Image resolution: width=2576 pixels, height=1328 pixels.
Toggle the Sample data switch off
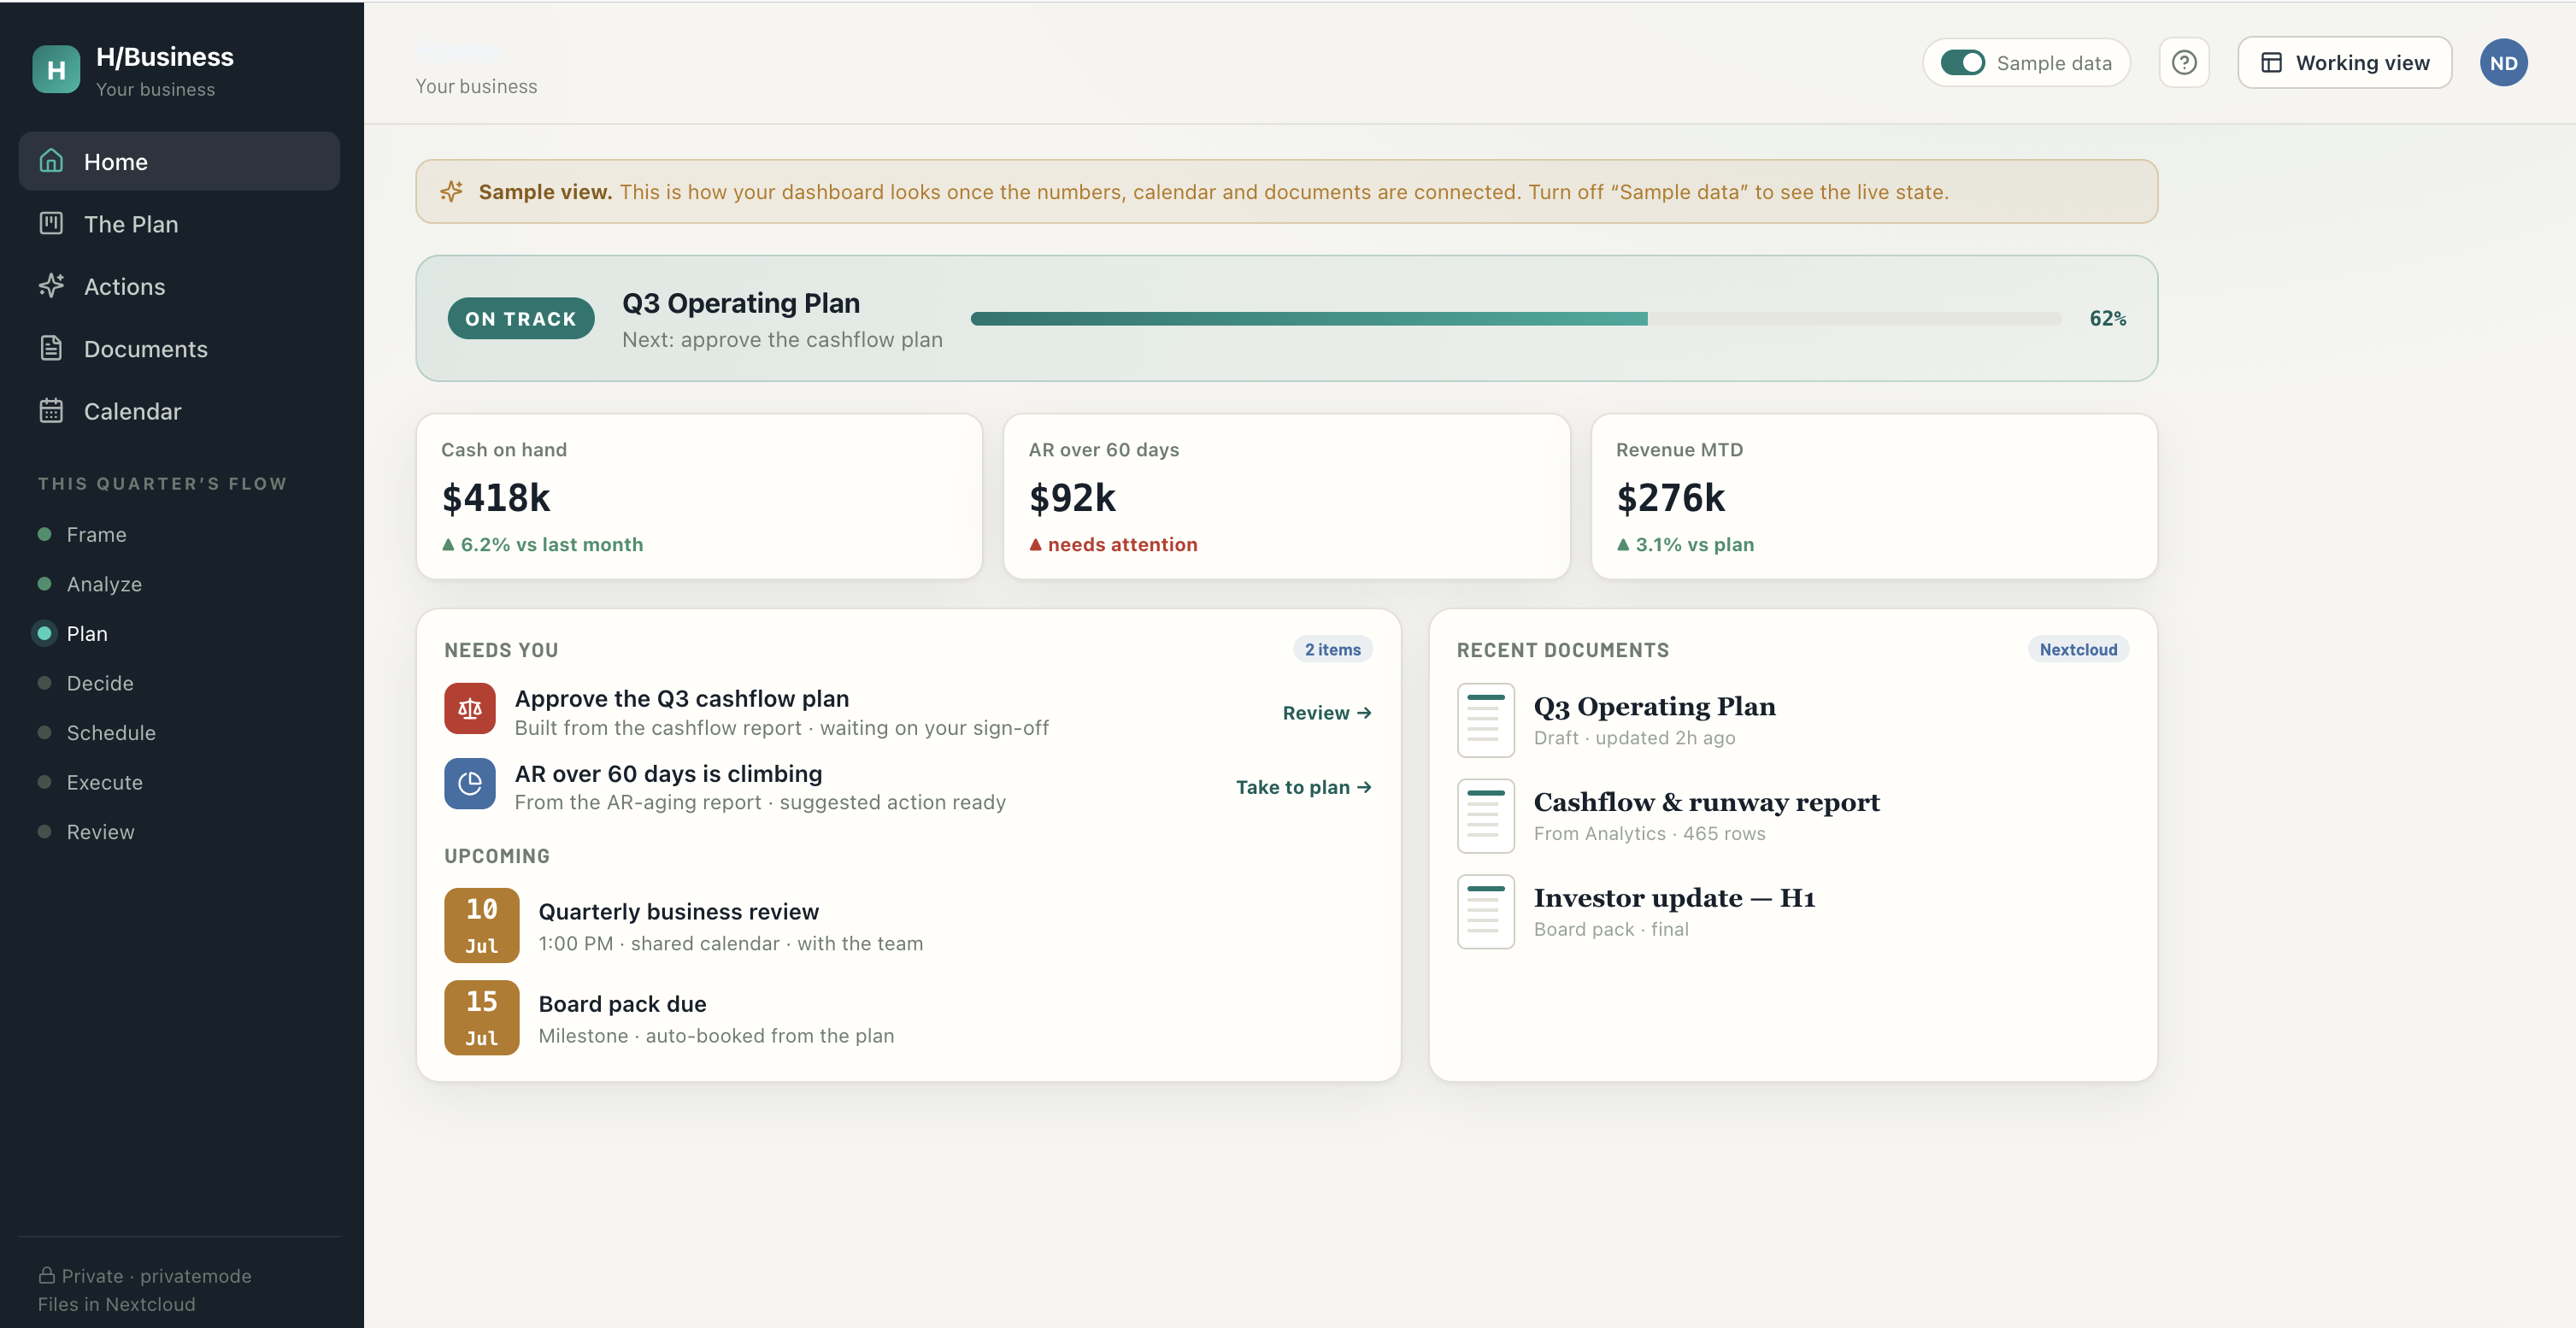click(1962, 63)
